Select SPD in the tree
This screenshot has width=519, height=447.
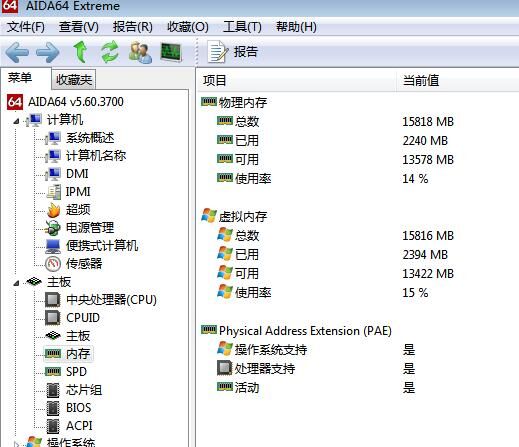[76, 372]
